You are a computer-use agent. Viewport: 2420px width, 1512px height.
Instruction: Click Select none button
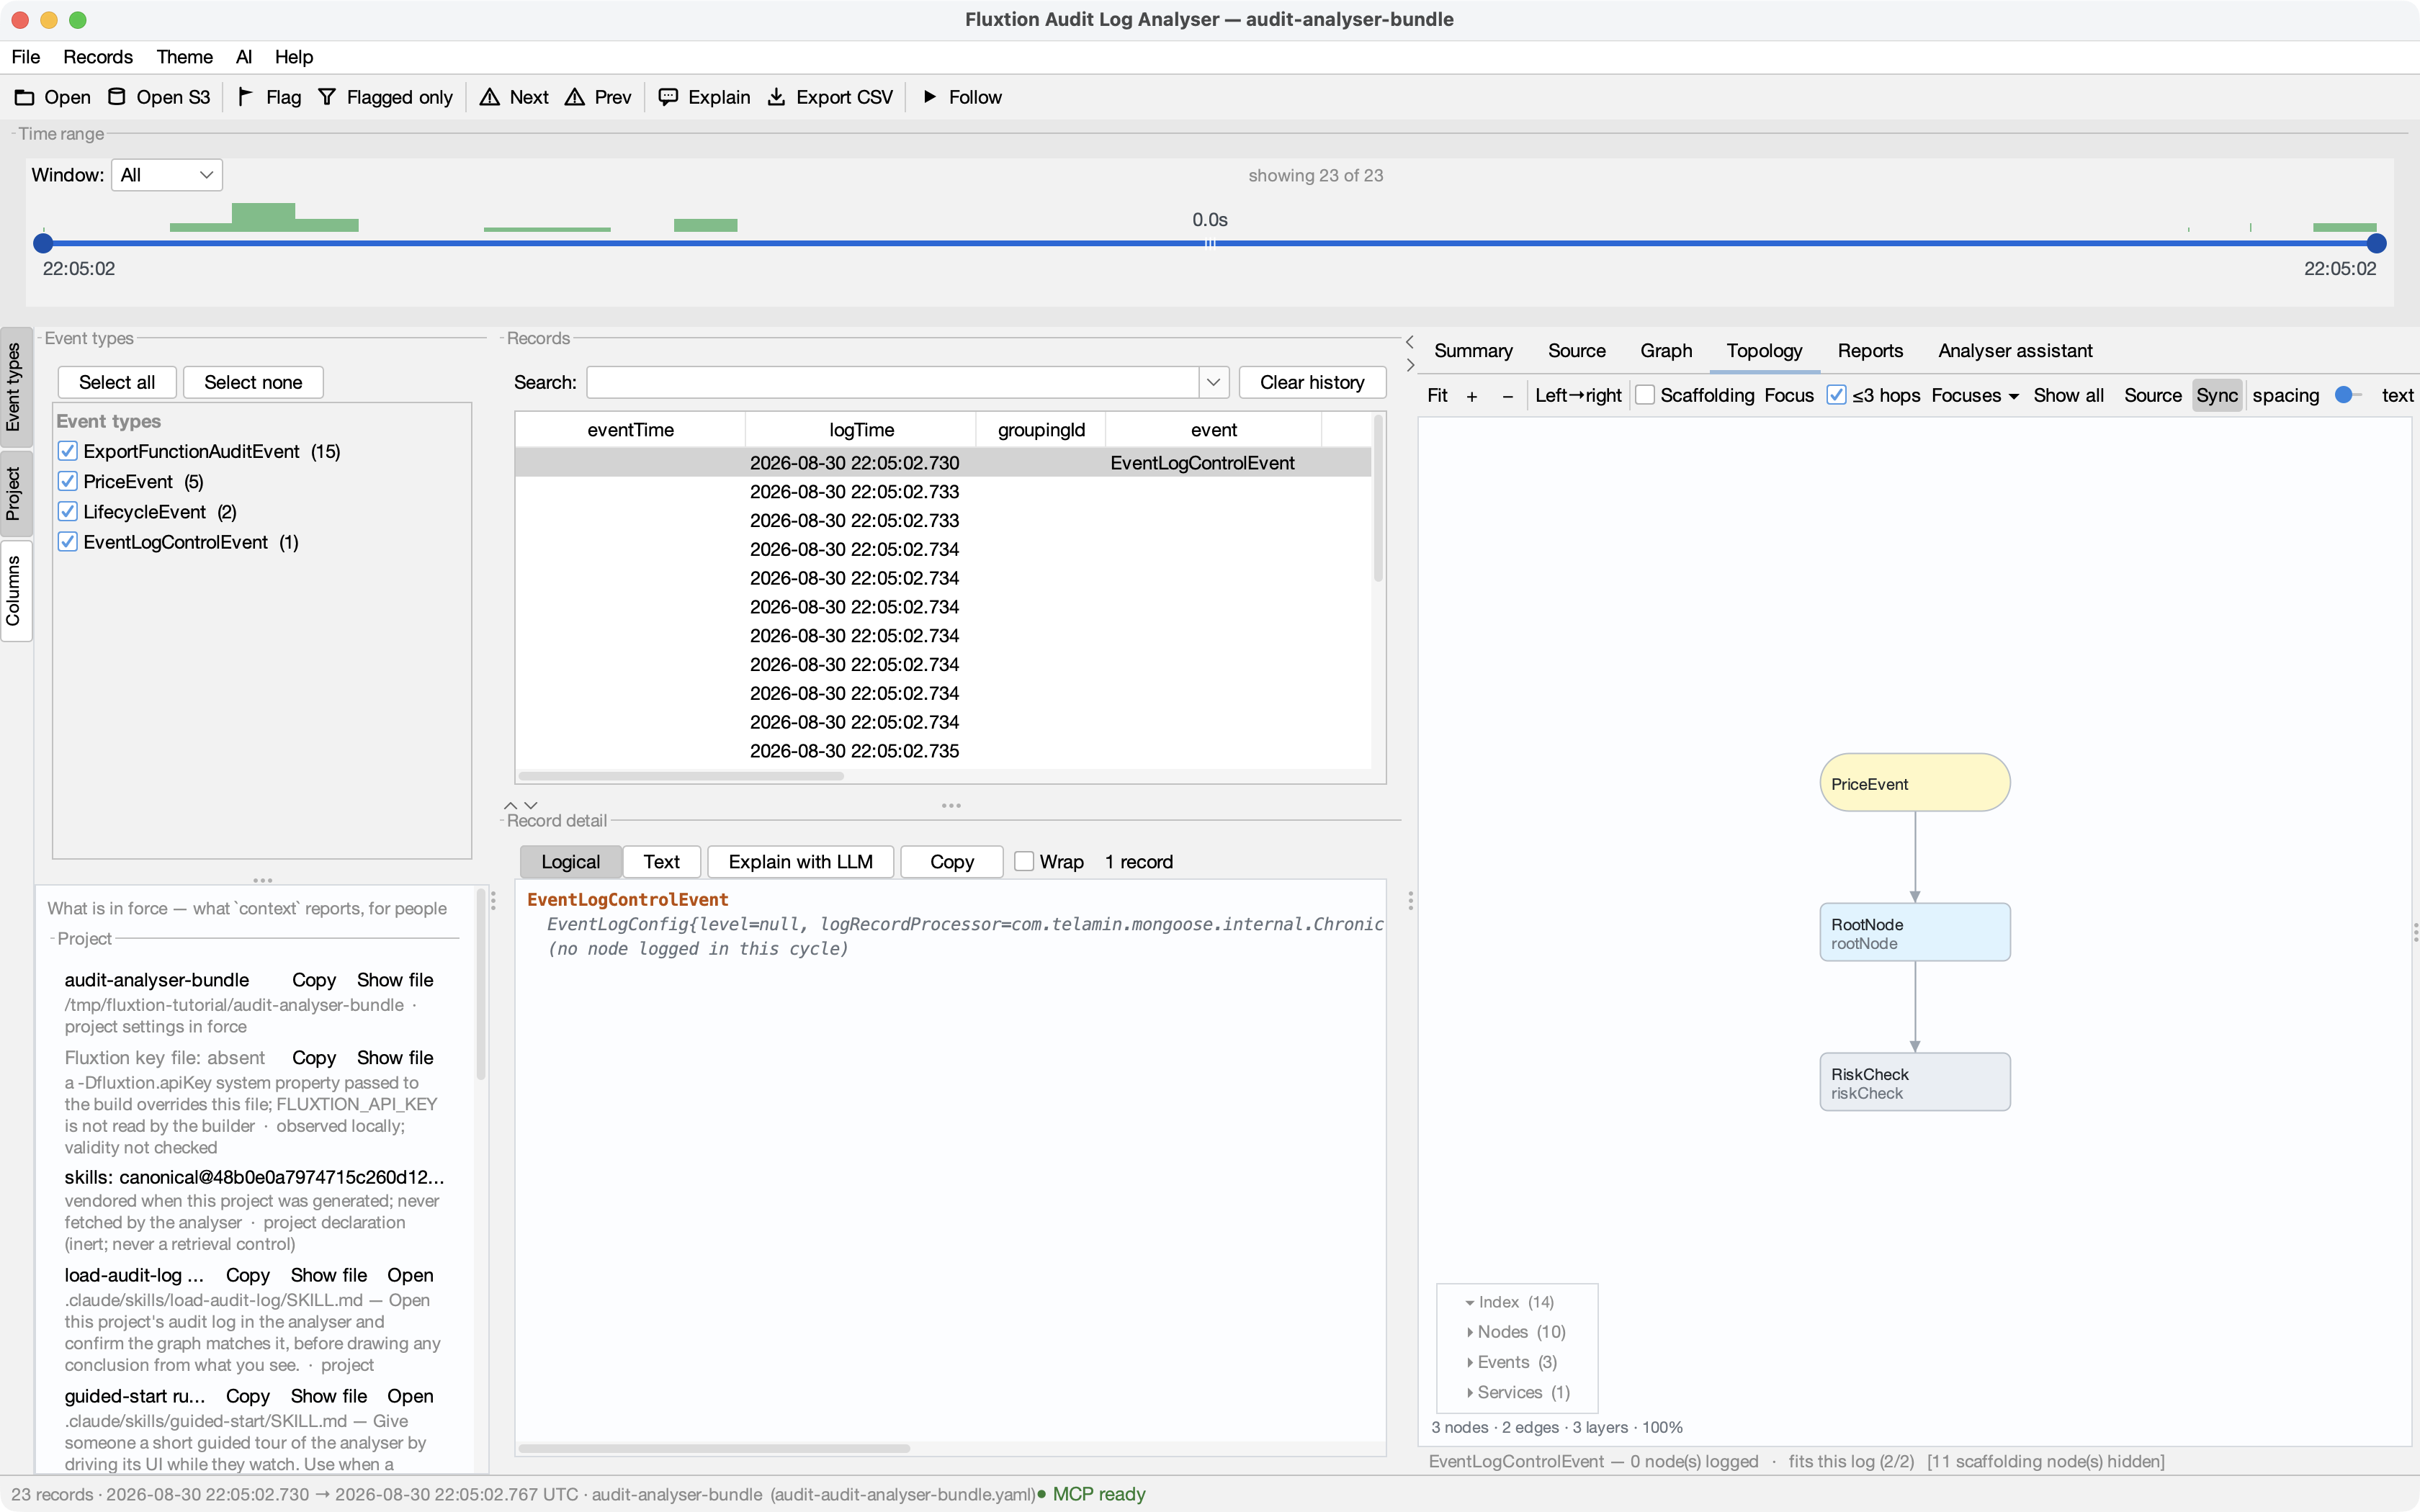(x=253, y=382)
